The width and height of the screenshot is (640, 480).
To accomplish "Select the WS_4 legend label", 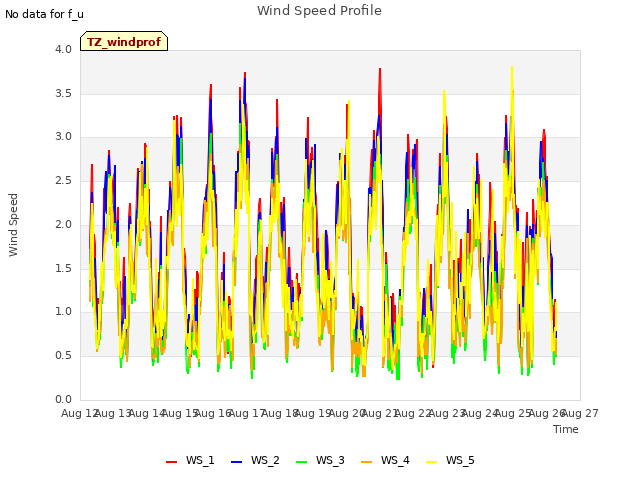I will [x=395, y=460].
